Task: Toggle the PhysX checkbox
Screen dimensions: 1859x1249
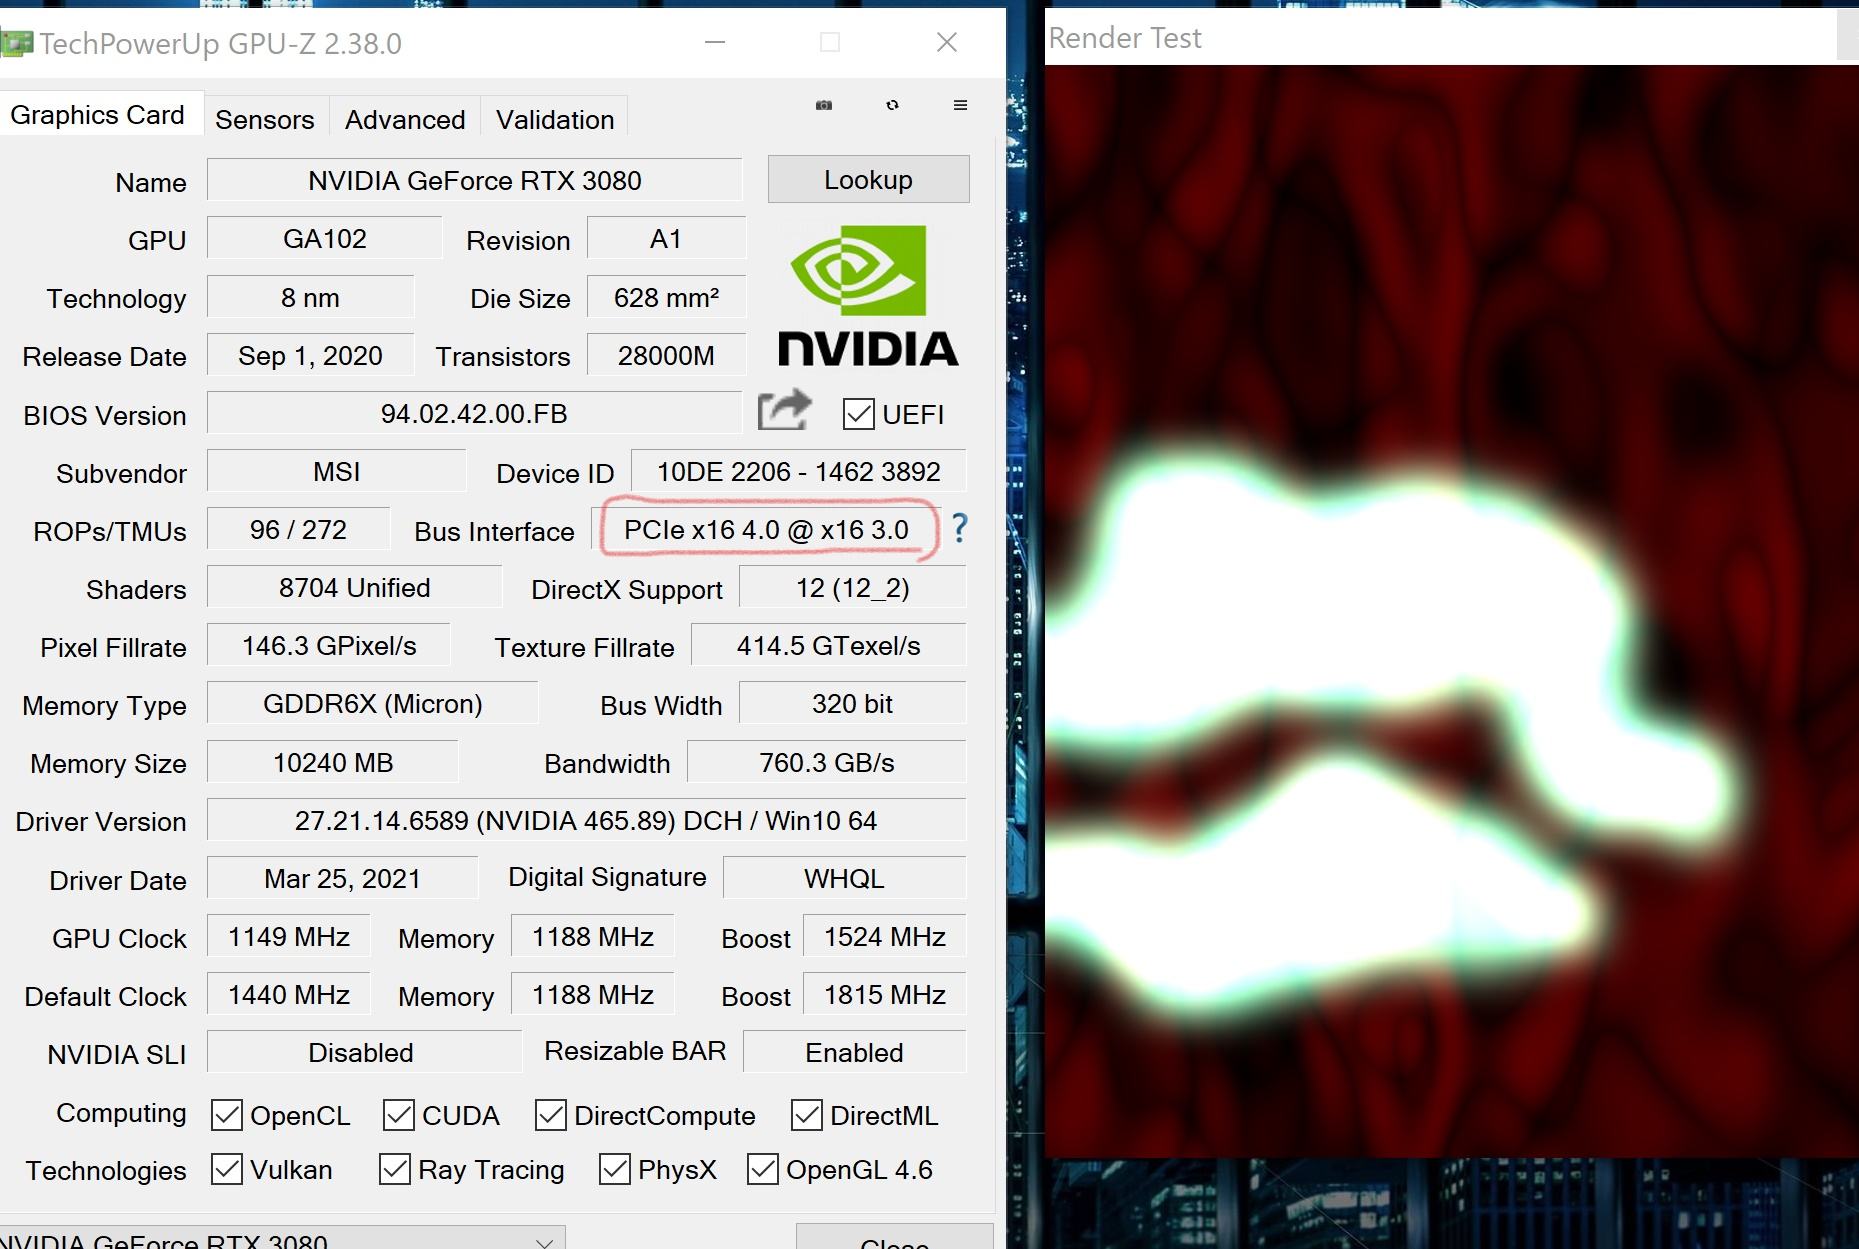Action: point(615,1169)
